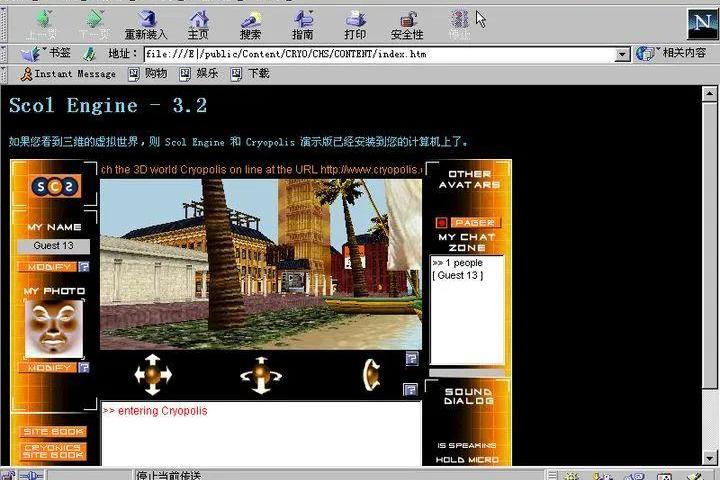Click the four-way move navigation arrows icon
This screenshot has height=480, width=720.
(x=153, y=375)
